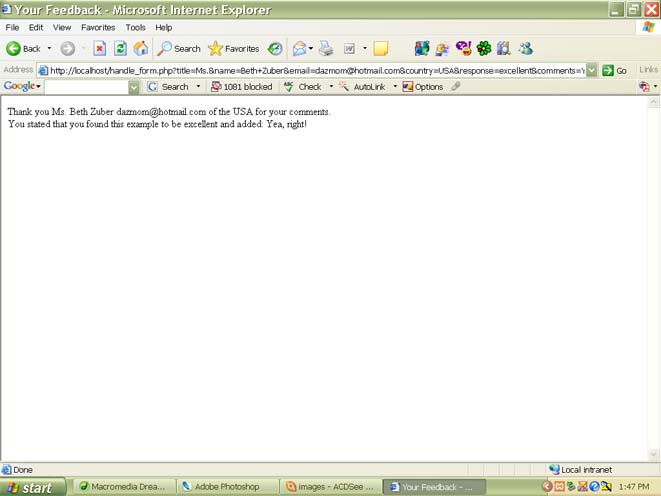The image size is (661, 496).
Task: Refresh the page using green arrows icon
Action: [120, 49]
